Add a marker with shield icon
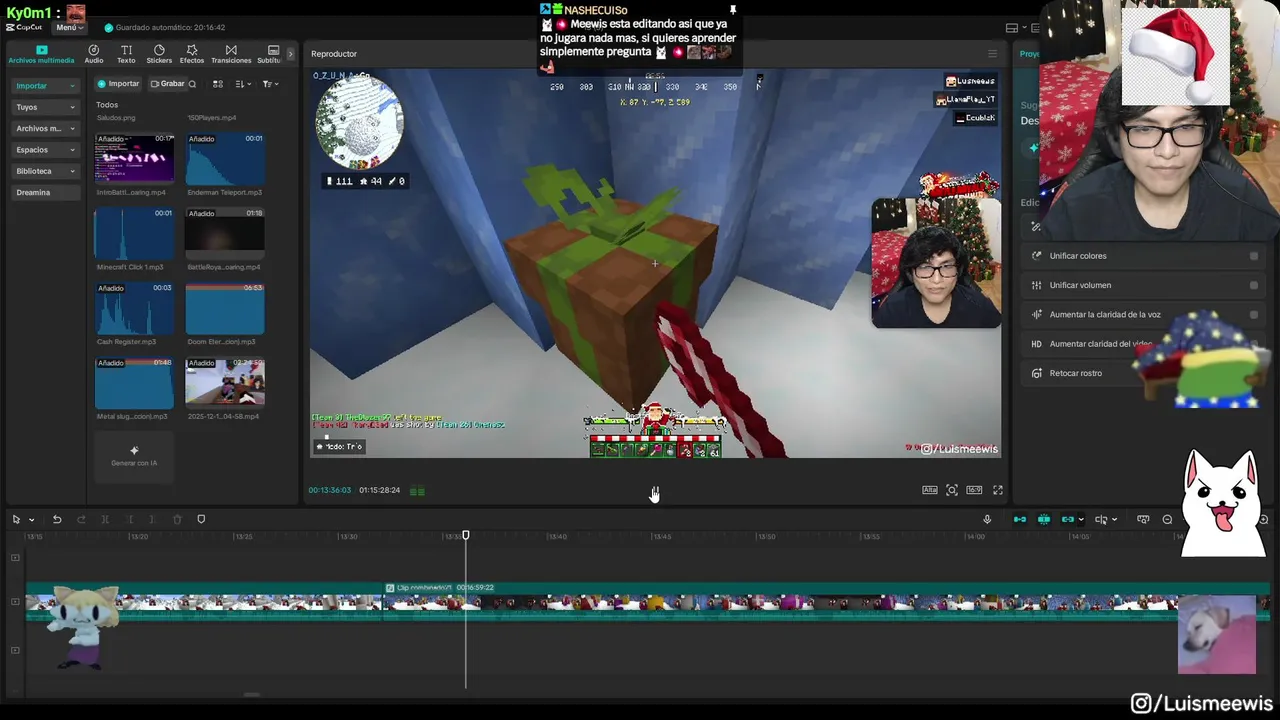The height and width of the screenshot is (720, 1280). tap(201, 519)
